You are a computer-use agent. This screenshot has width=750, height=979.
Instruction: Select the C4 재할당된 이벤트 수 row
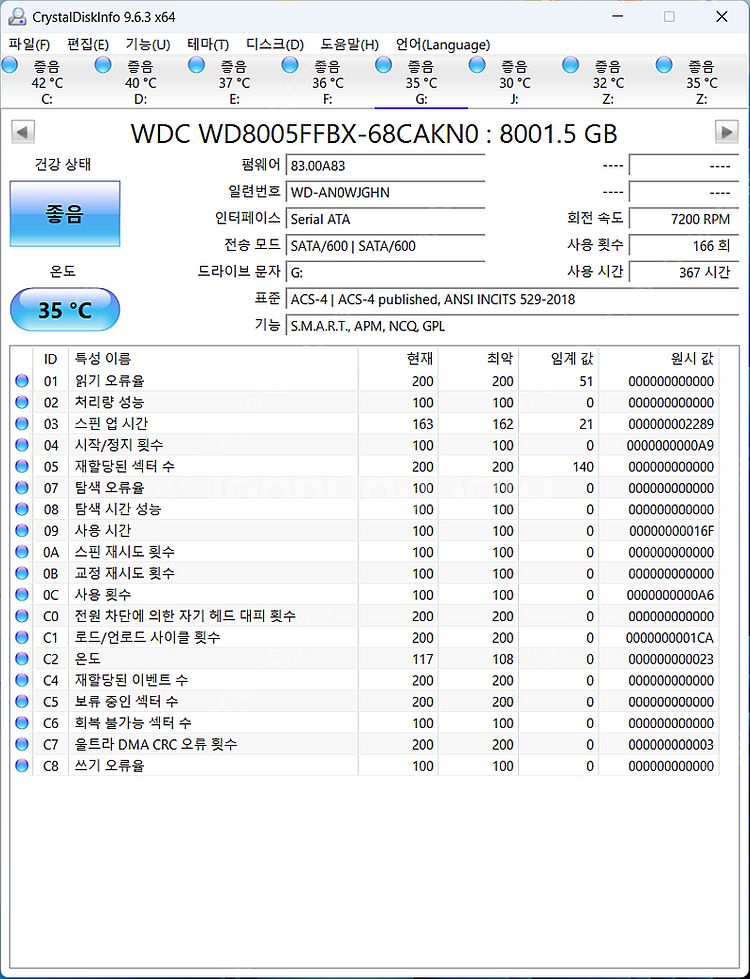pyautogui.click(x=365, y=680)
